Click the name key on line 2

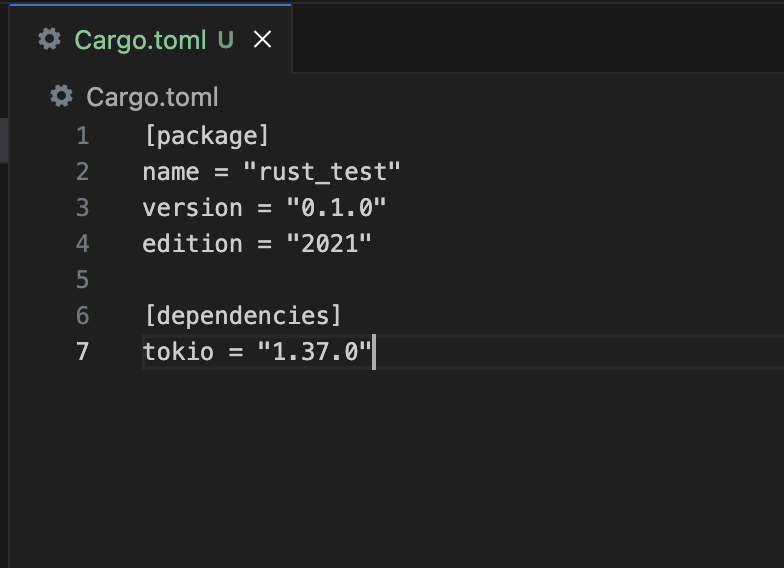pos(171,172)
